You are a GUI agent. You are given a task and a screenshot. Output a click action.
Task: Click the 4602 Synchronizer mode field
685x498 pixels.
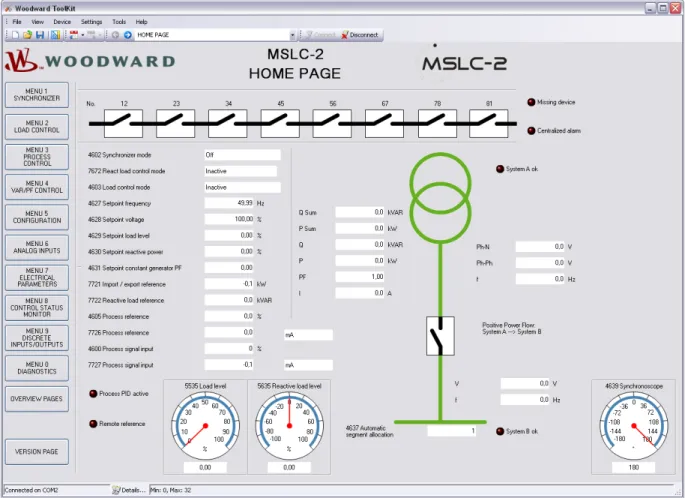pos(242,155)
